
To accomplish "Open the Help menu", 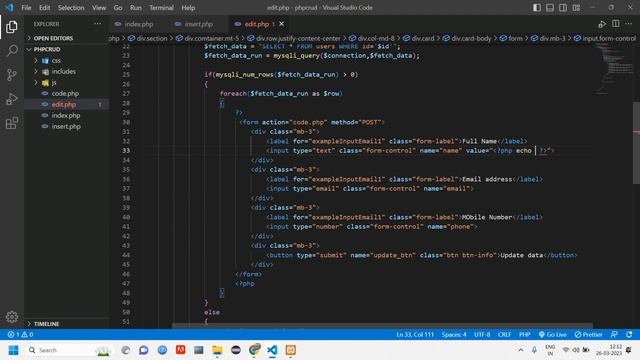I will pos(188,8).
